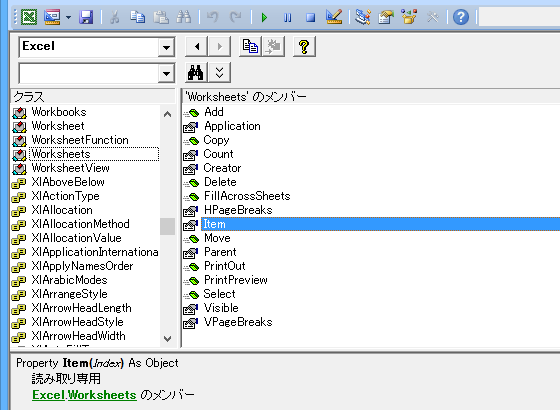Click the Undo arrow icon
The image size is (560, 410).
[x=212, y=17]
